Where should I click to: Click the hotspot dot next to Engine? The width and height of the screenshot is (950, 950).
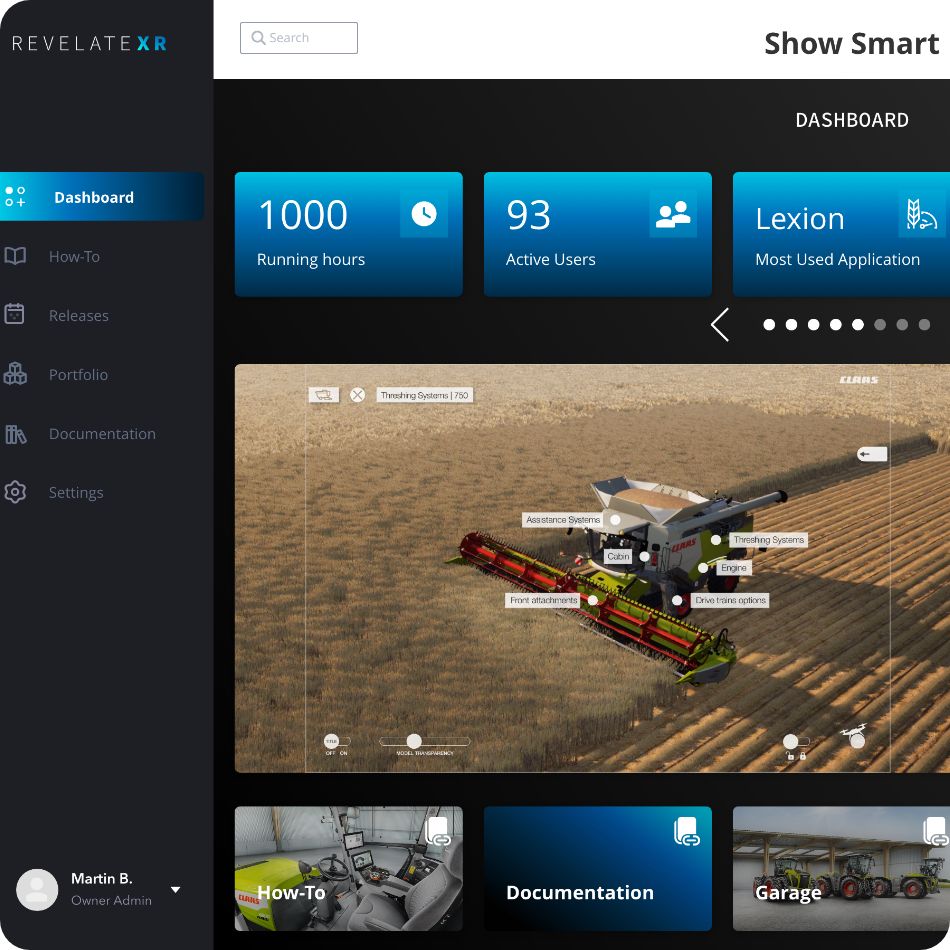(x=703, y=568)
